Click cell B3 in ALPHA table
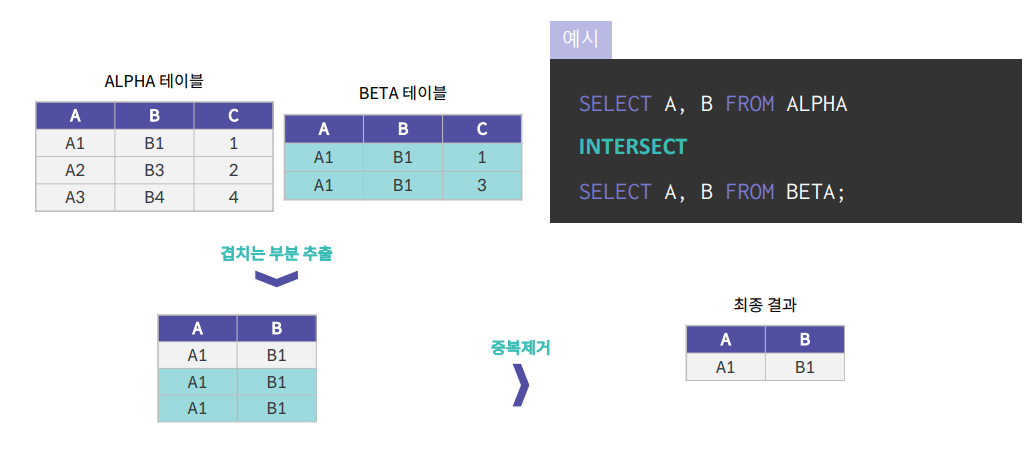This screenshot has width=1035, height=450. tap(154, 170)
